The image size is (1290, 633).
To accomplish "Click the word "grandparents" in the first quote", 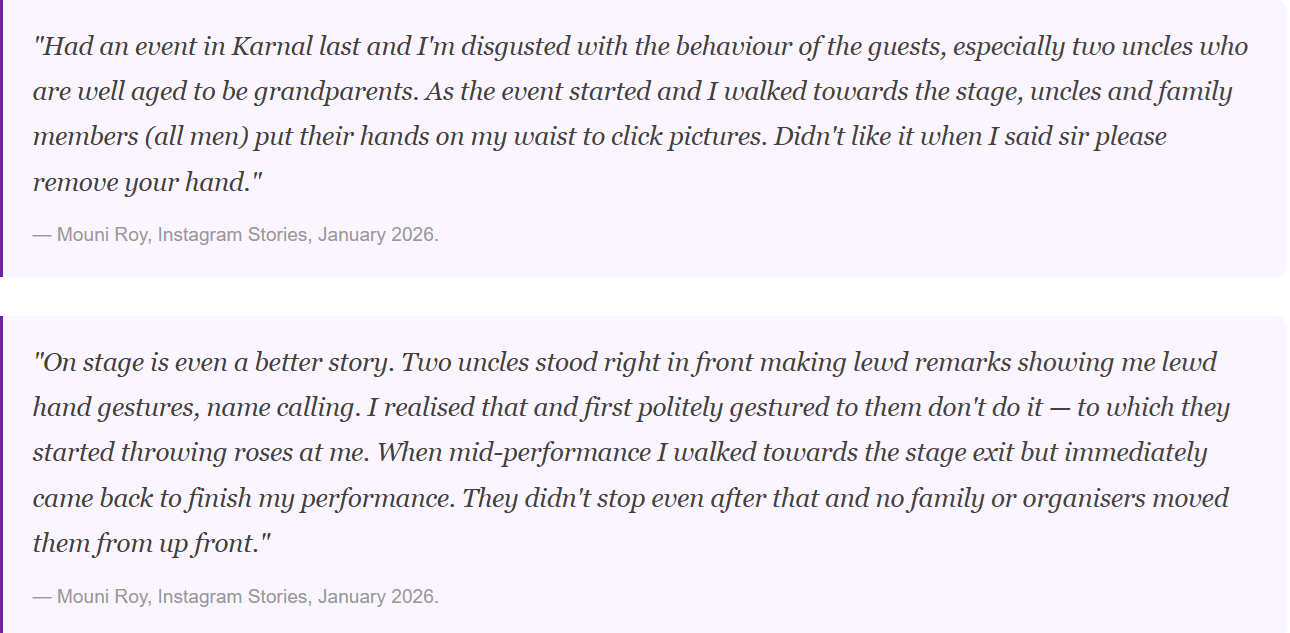I will 335,92.
